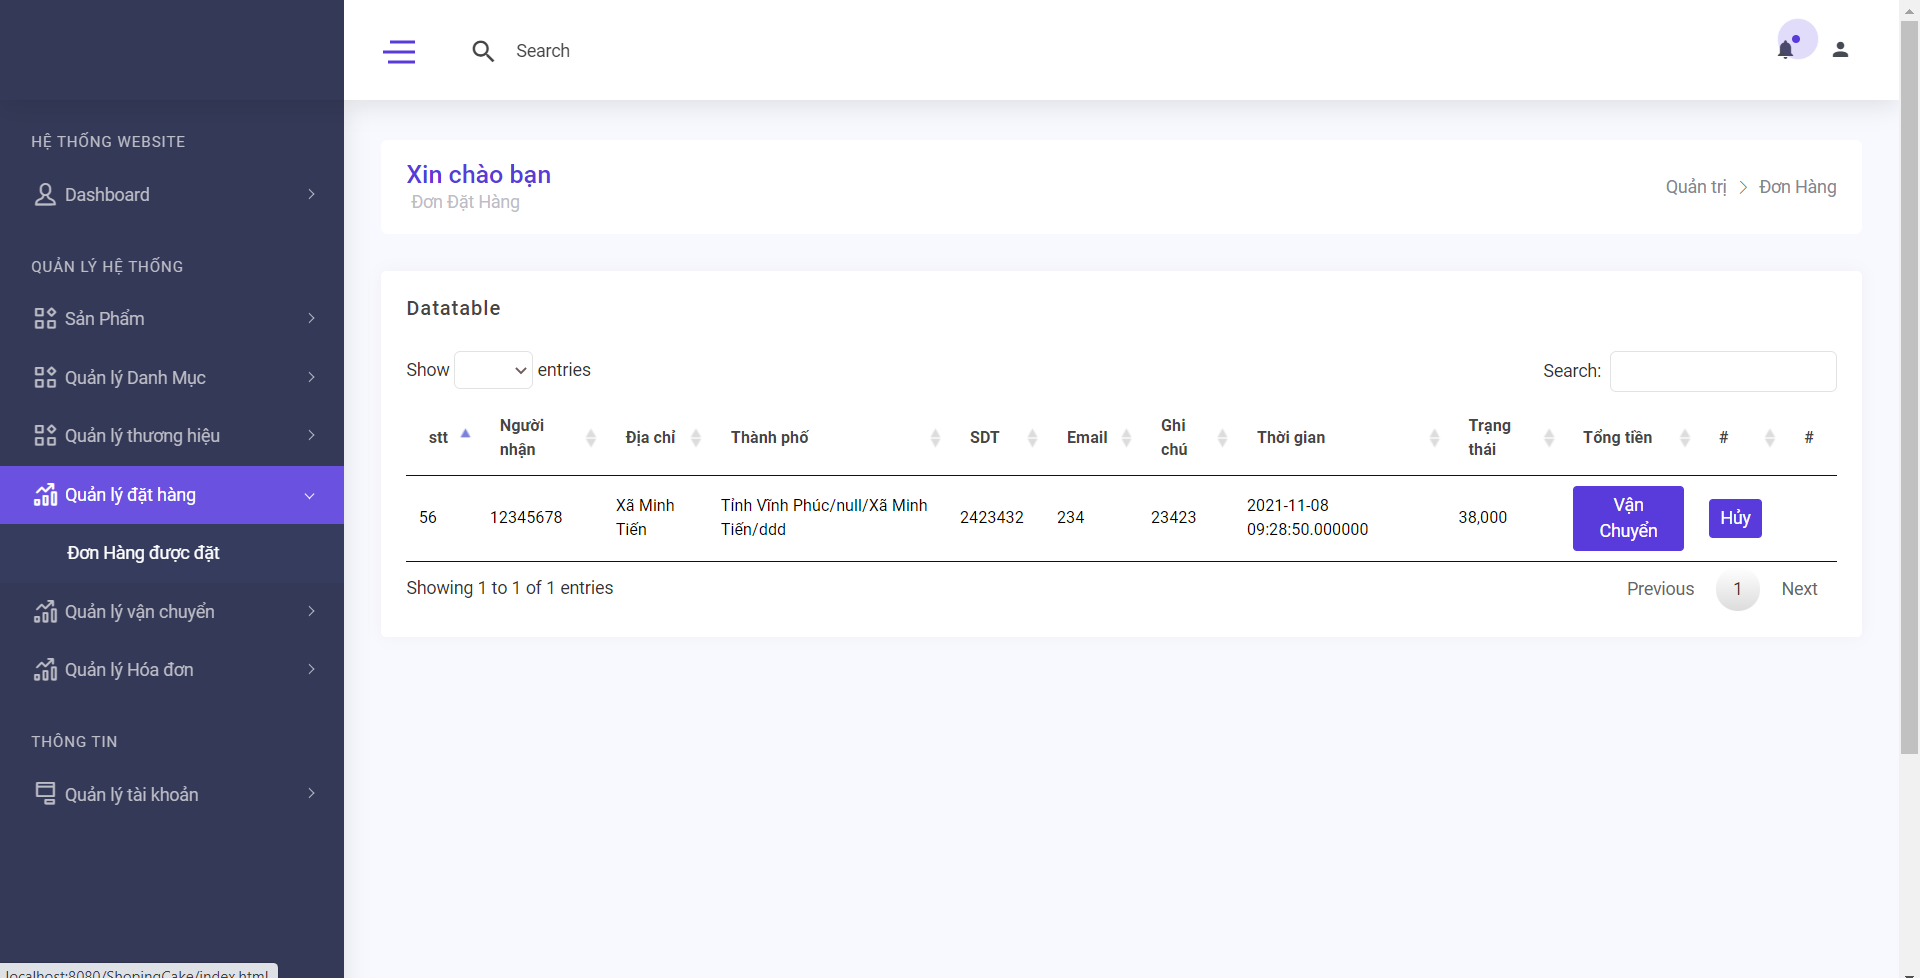Viewport: 1920px width, 978px height.
Task: Open Quản lý thương hiệu menu item
Action: tap(172, 435)
